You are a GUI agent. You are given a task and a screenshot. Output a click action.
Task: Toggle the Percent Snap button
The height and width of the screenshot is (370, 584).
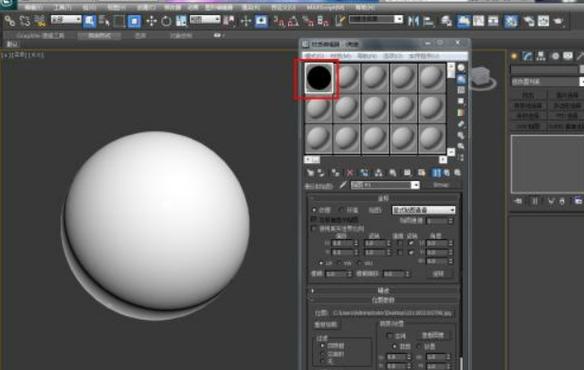(308, 21)
